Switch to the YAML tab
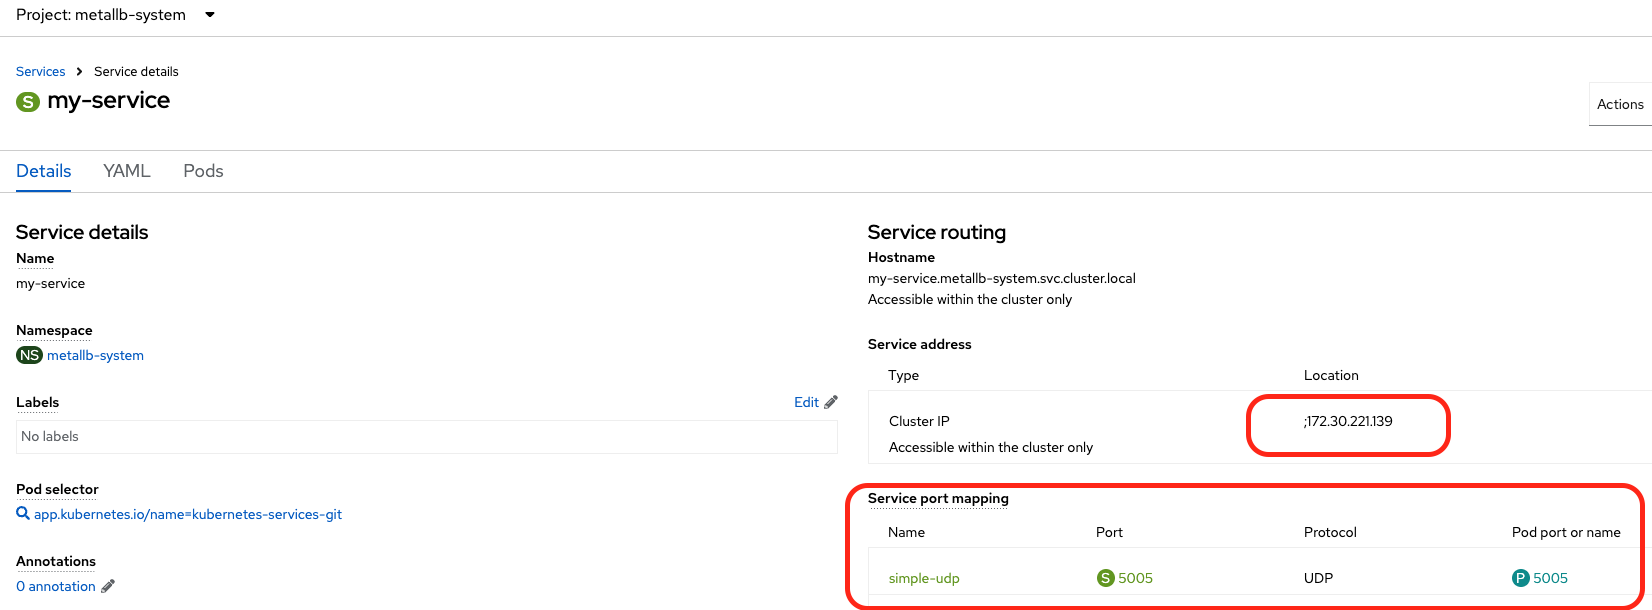 pyautogui.click(x=127, y=171)
